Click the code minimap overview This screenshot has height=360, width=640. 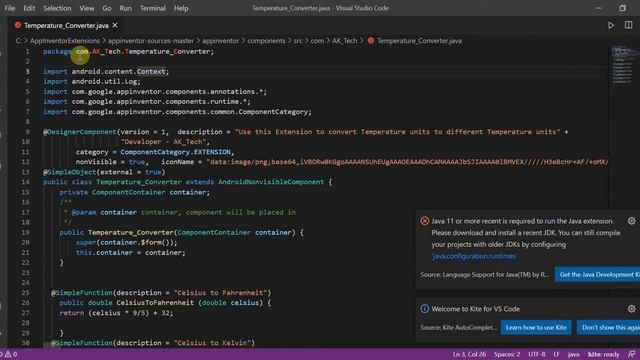pos(624,65)
